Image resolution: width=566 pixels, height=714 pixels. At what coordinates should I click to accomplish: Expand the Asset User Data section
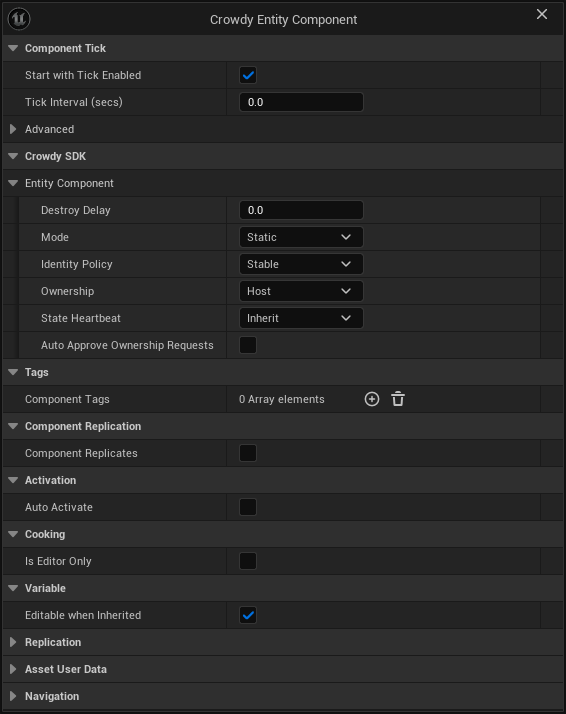[x=13, y=669]
